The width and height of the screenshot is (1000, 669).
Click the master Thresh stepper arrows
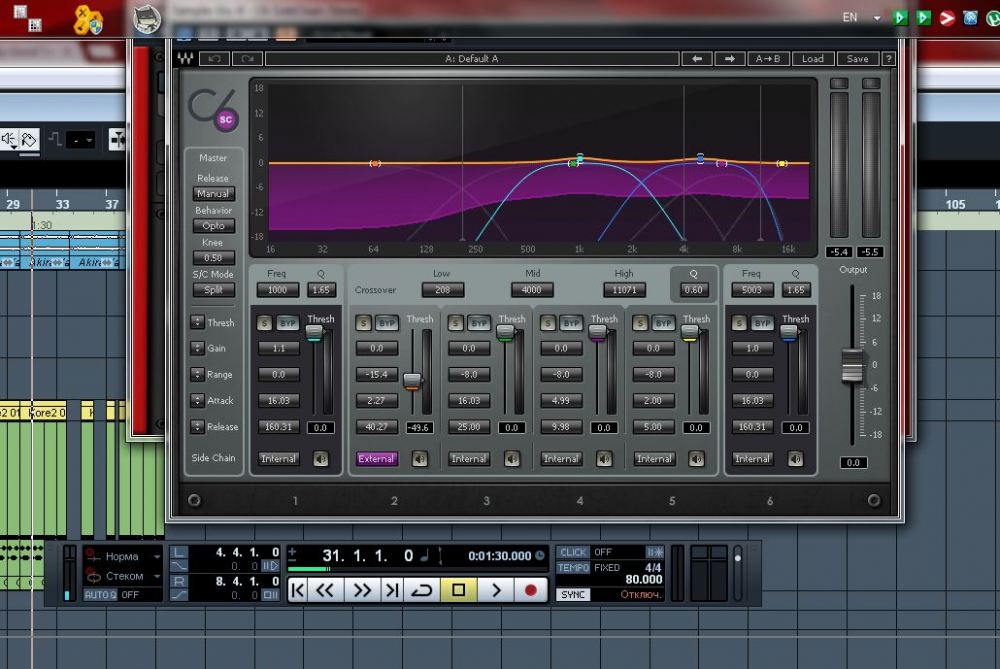coord(197,322)
